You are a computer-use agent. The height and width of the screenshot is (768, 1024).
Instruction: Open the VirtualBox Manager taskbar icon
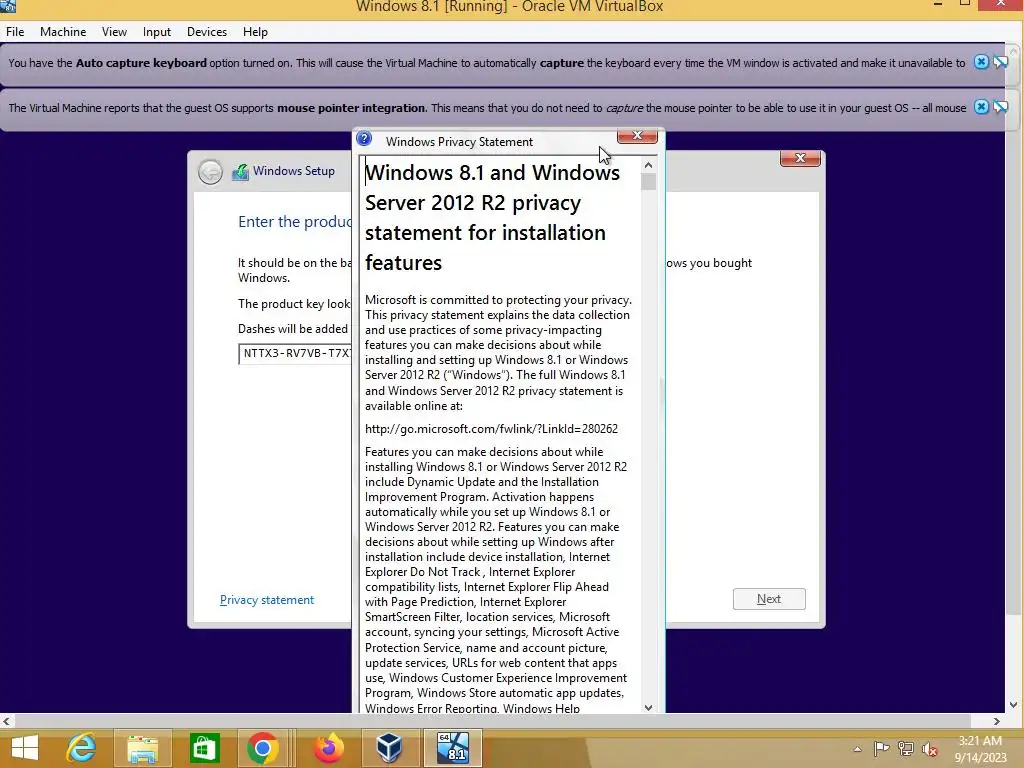389,748
